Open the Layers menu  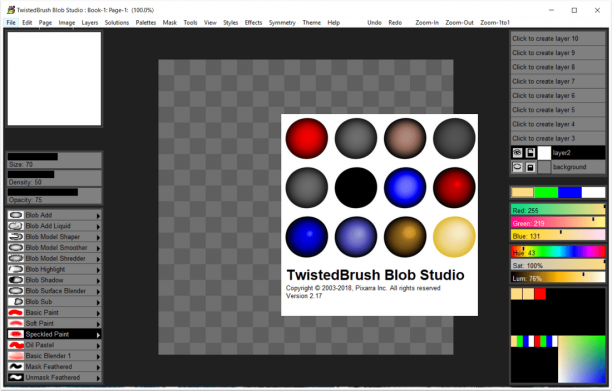(90, 23)
